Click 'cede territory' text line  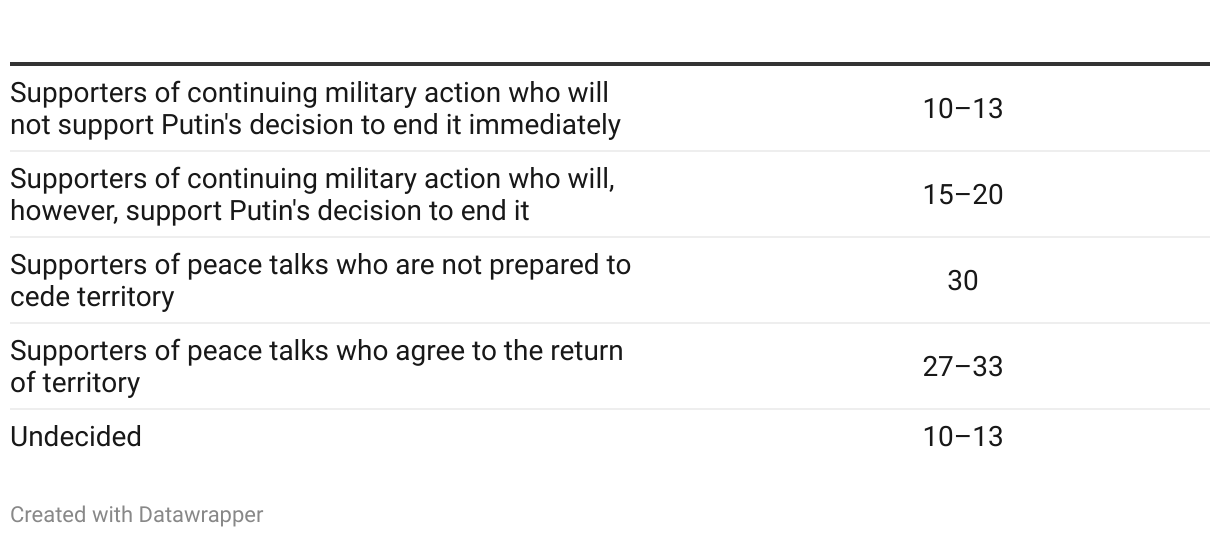click(x=92, y=297)
